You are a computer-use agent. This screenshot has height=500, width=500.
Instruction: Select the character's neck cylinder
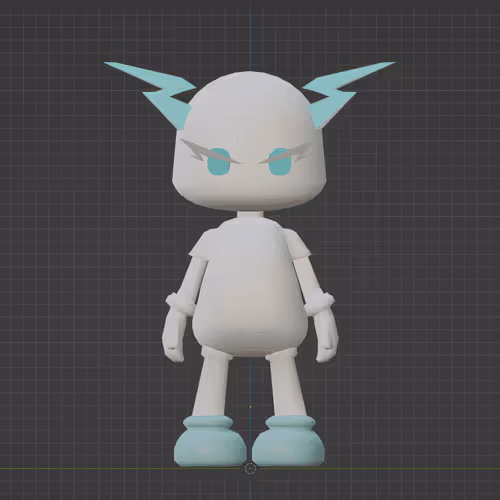coord(250,215)
